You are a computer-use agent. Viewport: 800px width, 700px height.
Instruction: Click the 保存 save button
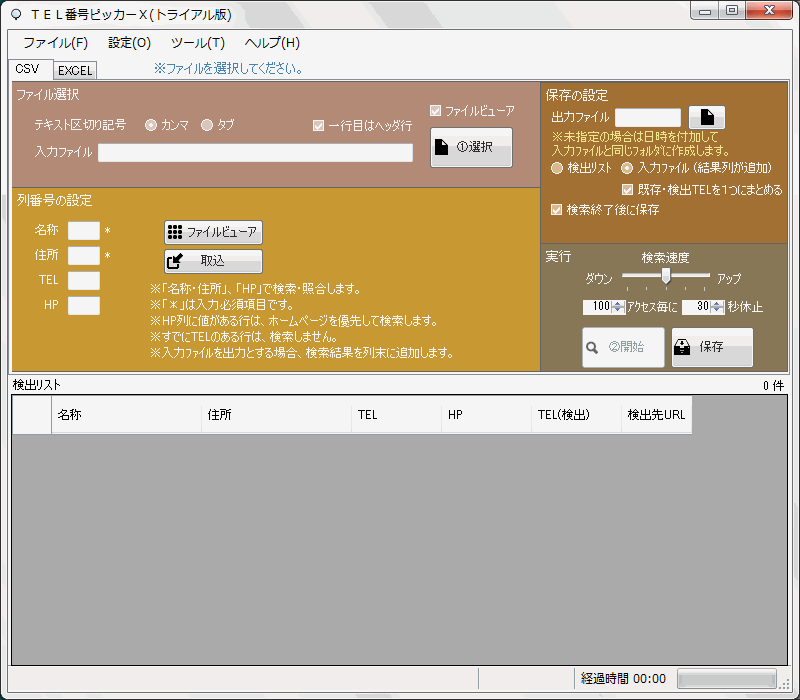coord(712,347)
